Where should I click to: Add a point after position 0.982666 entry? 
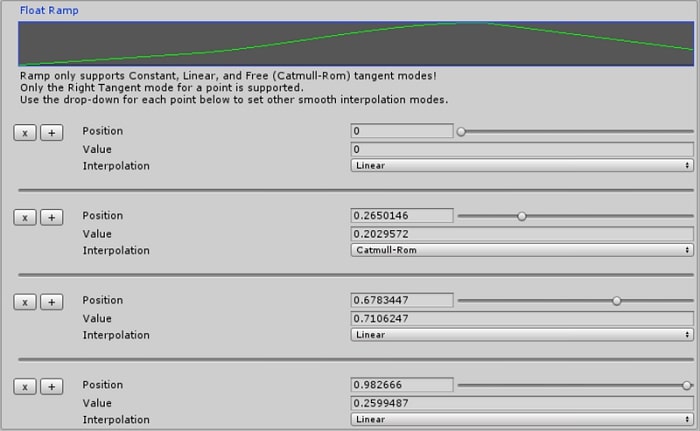pos(51,386)
